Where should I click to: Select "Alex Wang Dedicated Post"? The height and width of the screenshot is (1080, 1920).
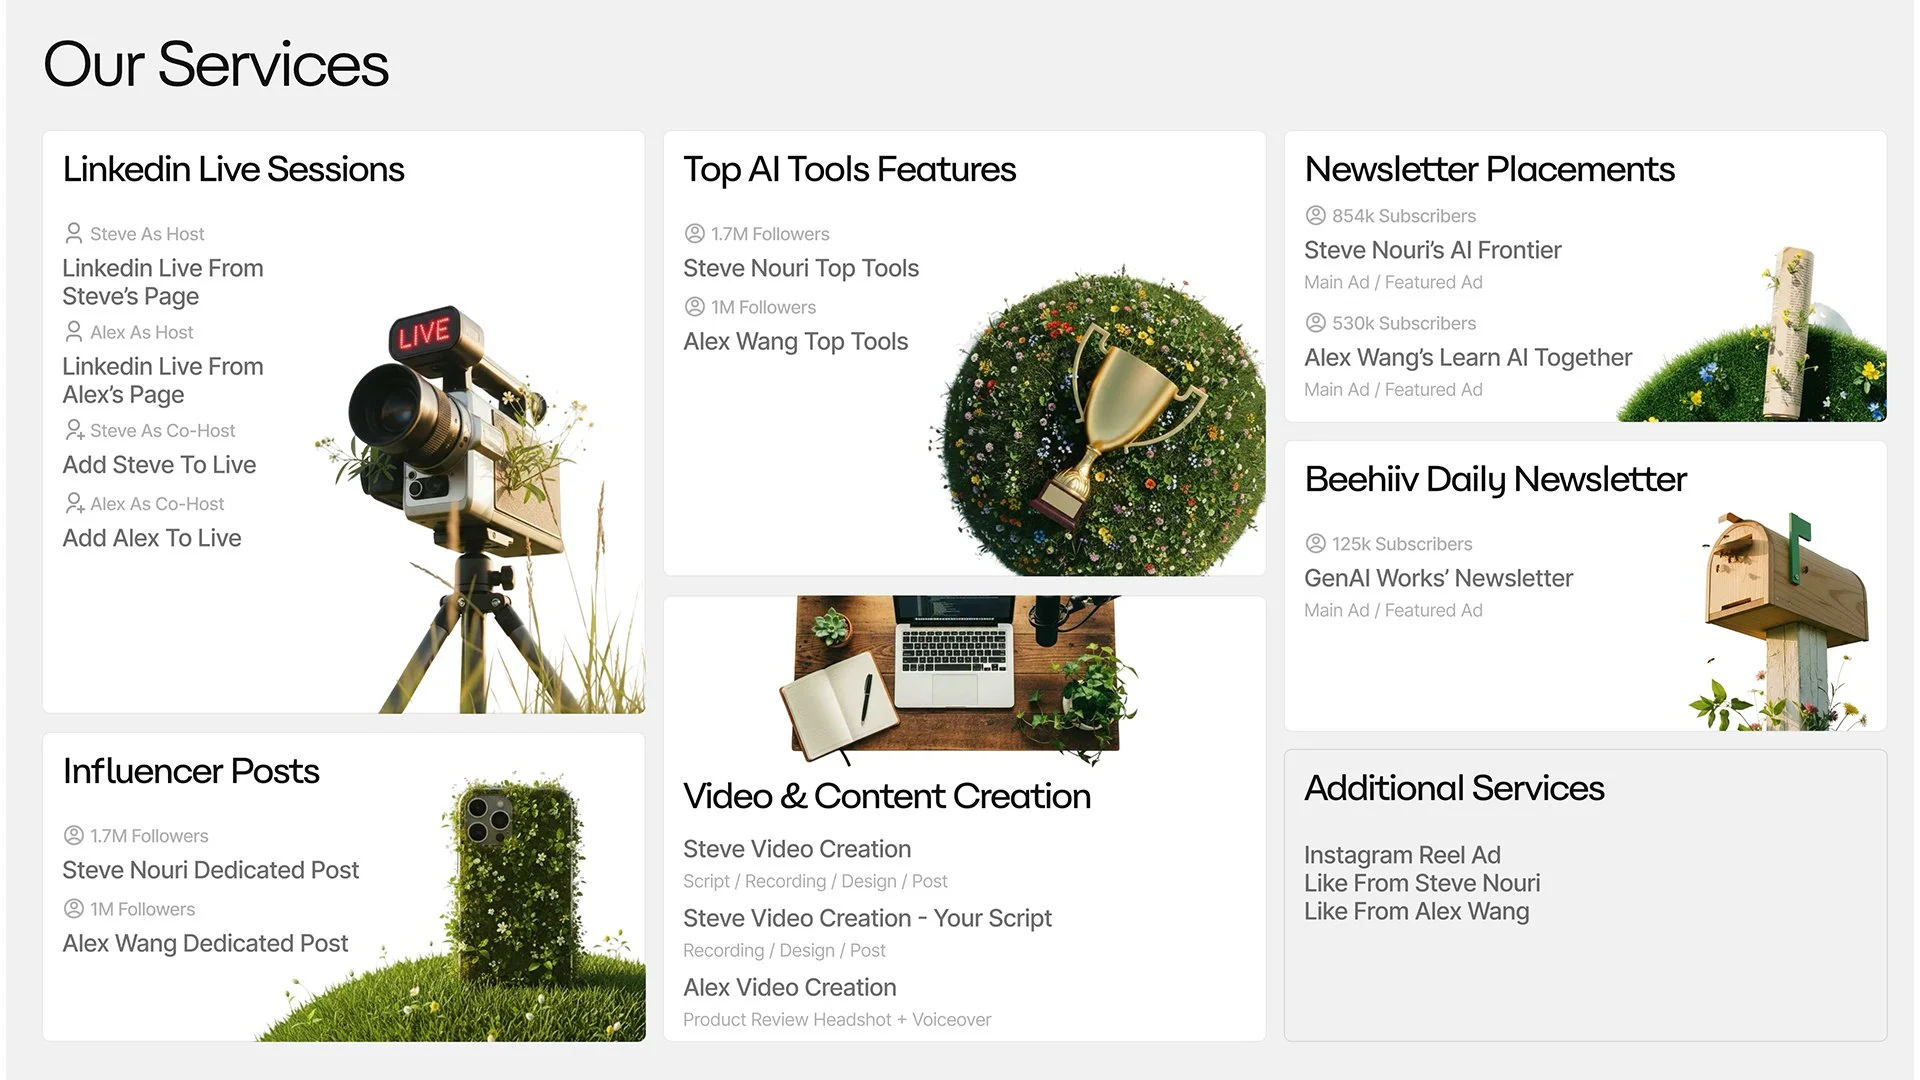(205, 943)
